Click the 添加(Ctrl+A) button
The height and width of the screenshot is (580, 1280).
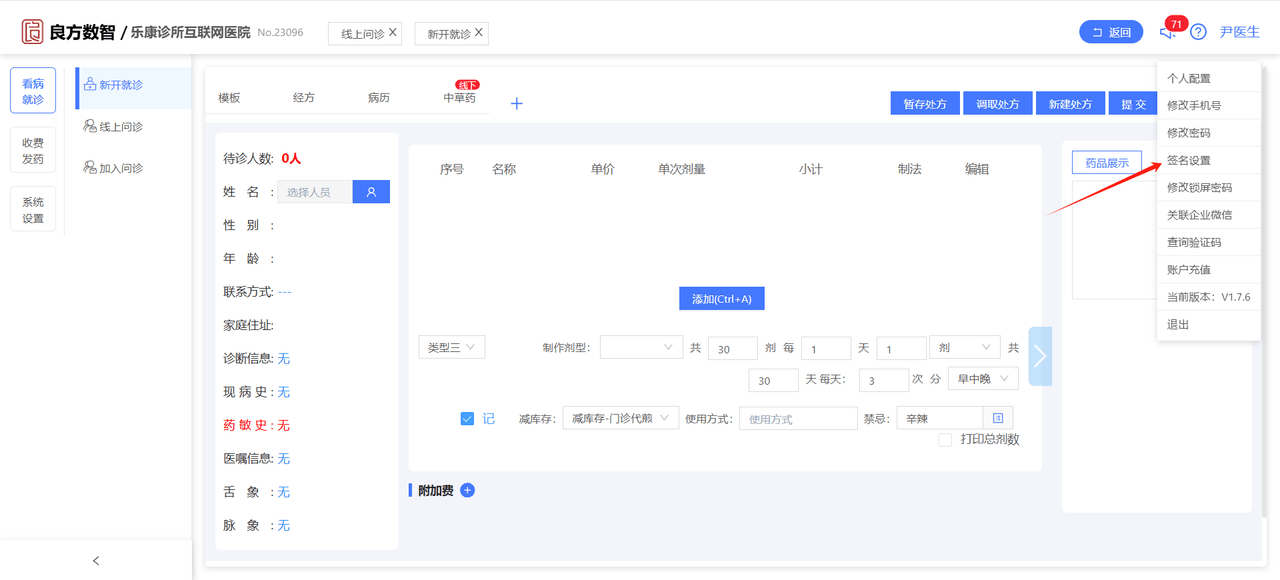coord(722,299)
